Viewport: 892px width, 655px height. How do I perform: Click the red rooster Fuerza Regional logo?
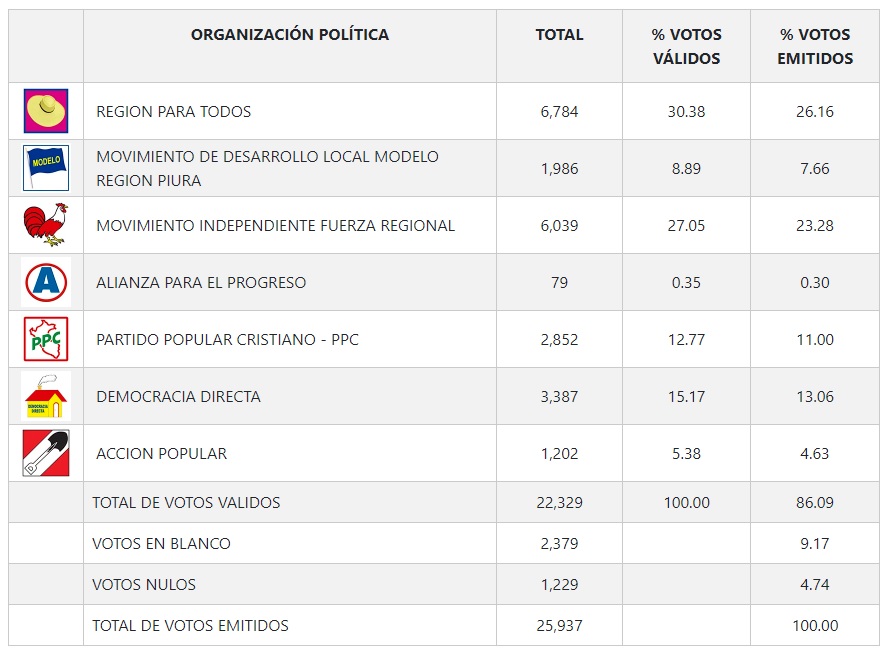tap(46, 225)
